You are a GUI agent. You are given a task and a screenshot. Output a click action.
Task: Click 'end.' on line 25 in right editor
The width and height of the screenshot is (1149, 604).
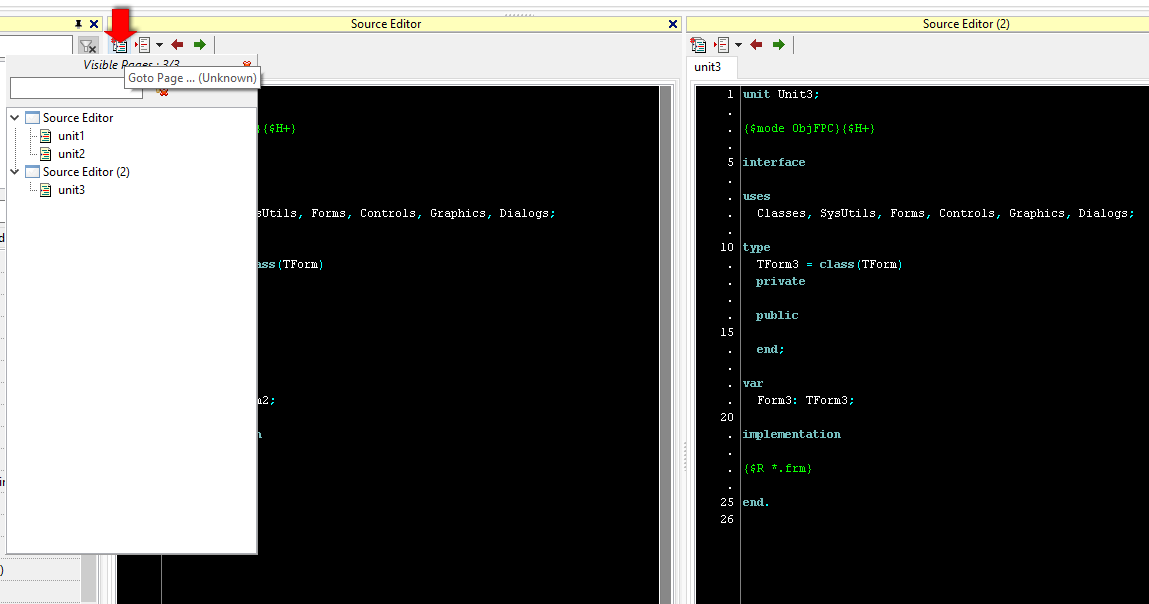[755, 502]
